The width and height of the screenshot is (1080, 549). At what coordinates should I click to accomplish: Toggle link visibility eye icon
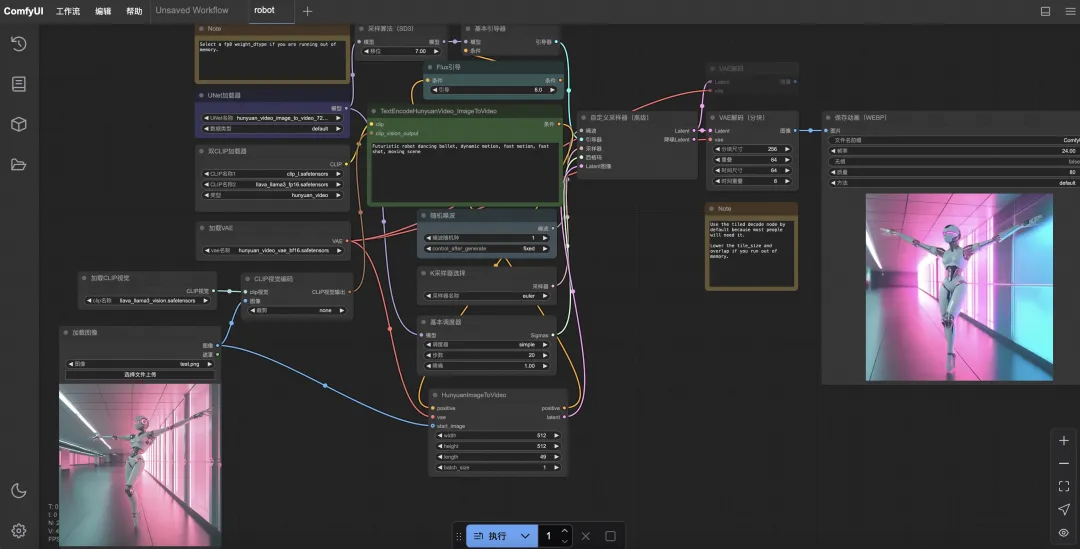(1063, 533)
